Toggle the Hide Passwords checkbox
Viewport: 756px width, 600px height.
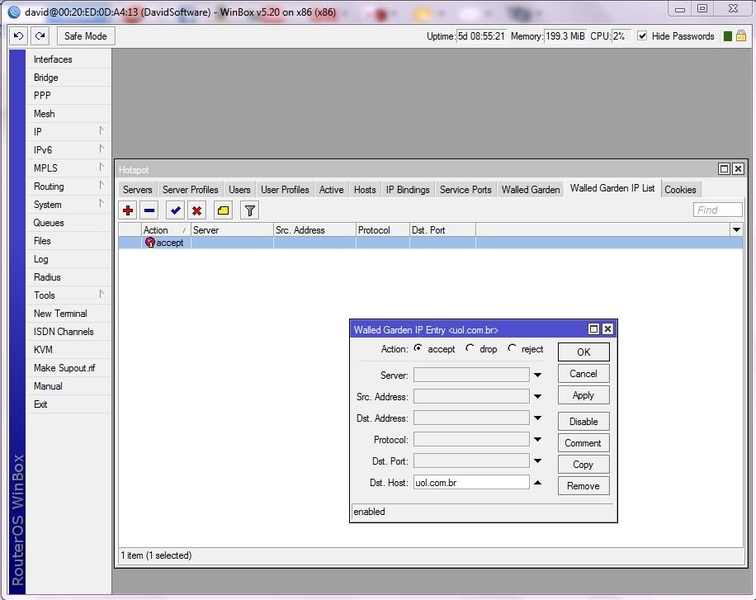pyautogui.click(x=642, y=36)
